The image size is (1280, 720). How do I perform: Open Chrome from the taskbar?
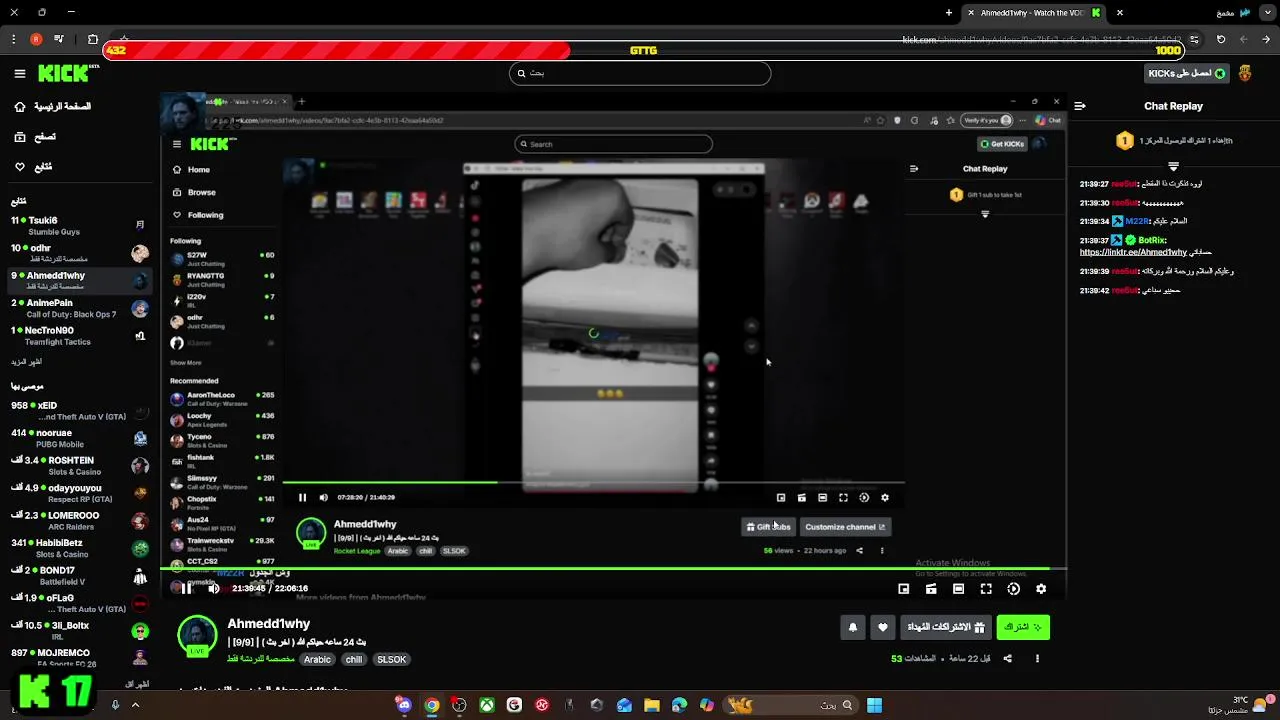pyautogui.click(x=431, y=705)
